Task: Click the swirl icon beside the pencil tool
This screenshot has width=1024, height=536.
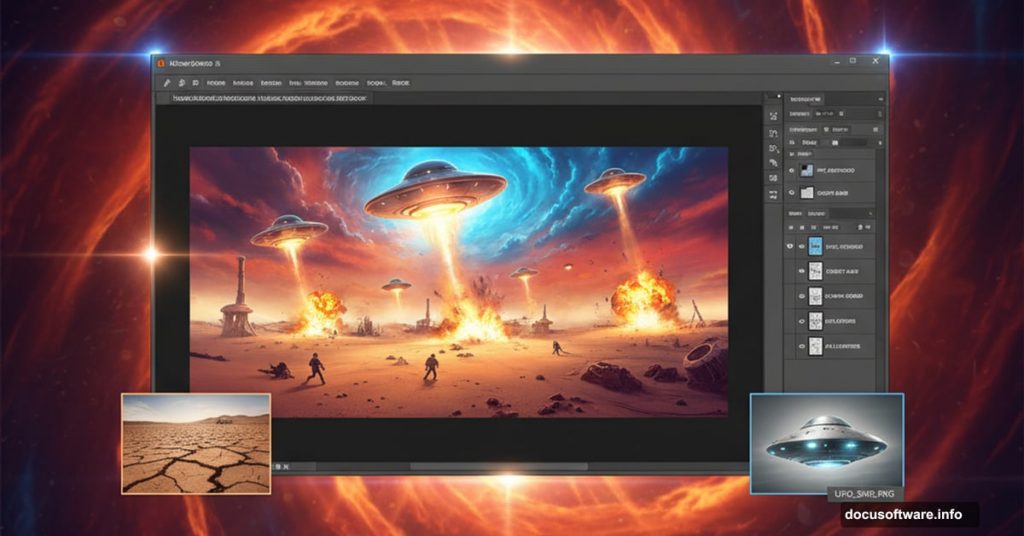Action: pos(182,83)
